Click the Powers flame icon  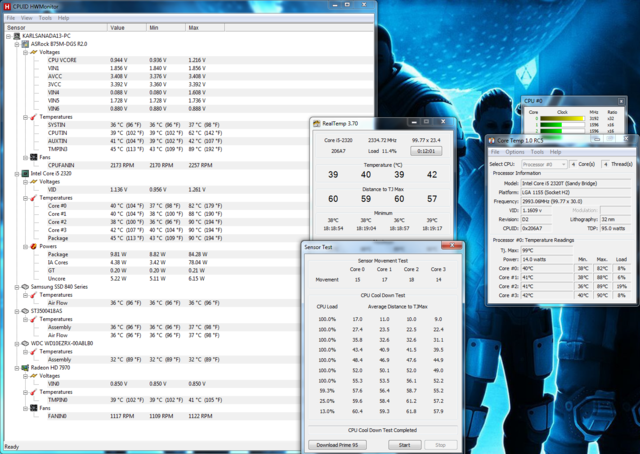point(34,246)
